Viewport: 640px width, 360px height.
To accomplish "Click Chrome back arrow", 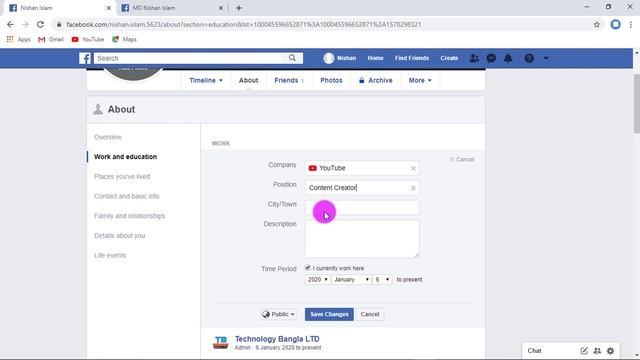I will tap(10, 24).
